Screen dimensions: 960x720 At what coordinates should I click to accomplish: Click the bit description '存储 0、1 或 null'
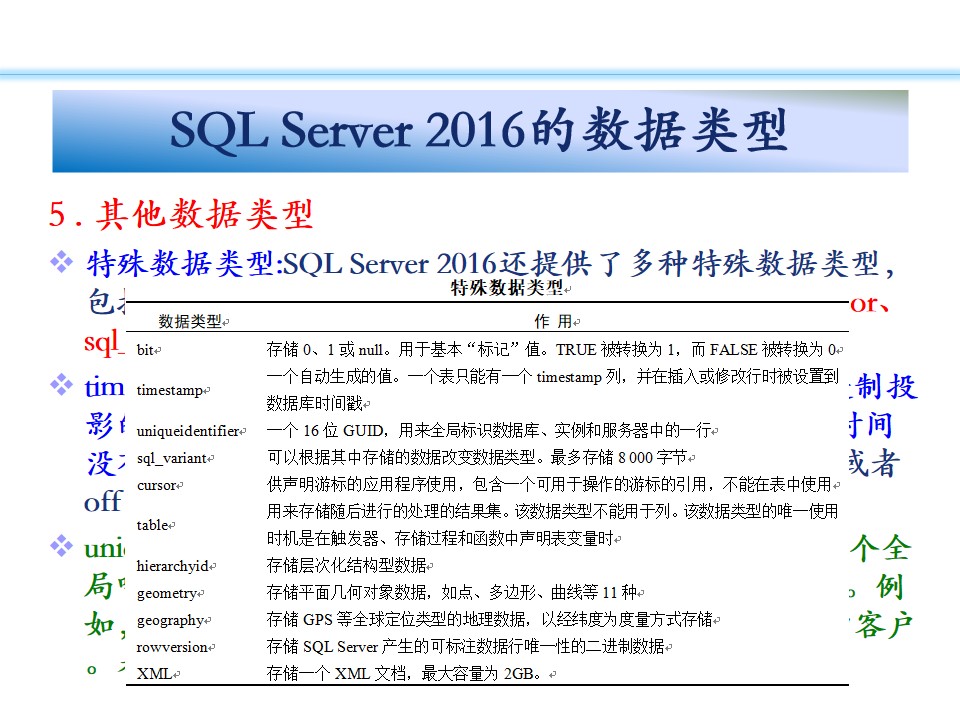coord(325,350)
